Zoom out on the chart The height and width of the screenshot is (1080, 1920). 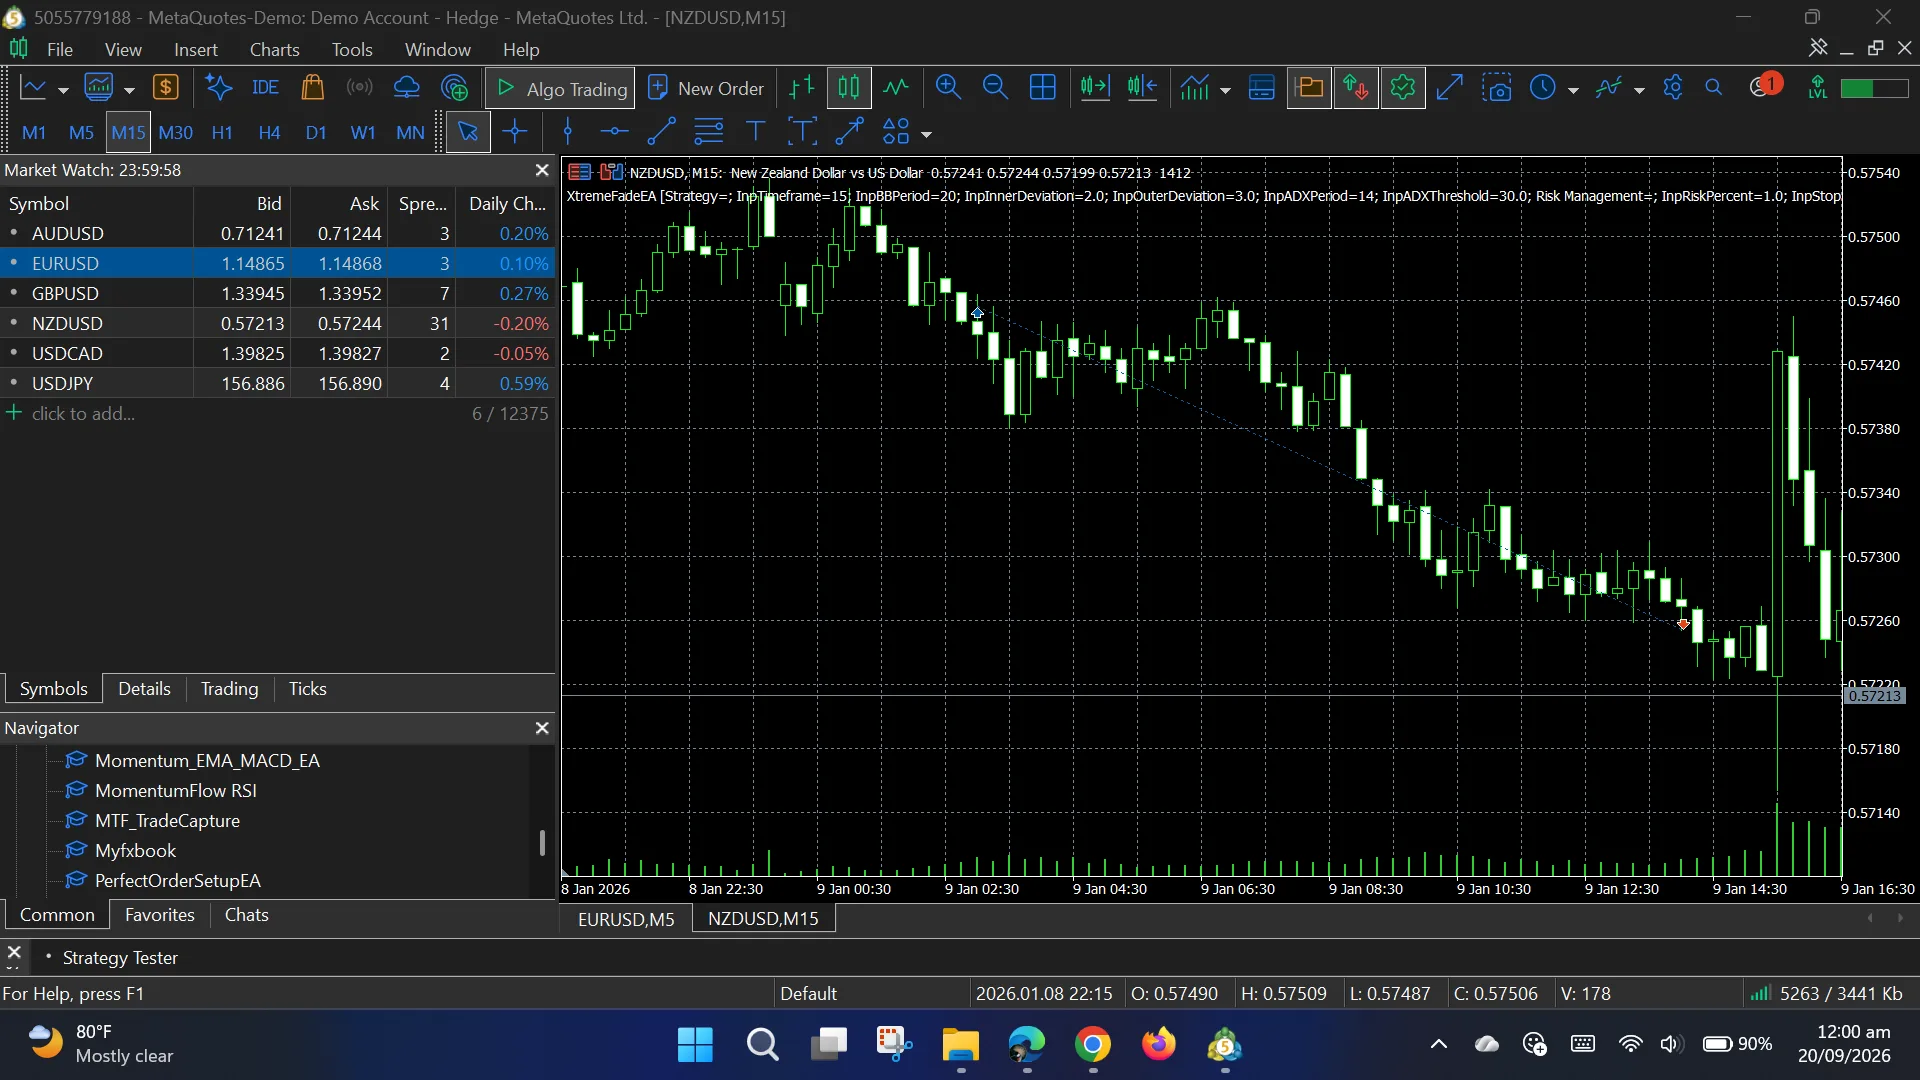tap(995, 88)
